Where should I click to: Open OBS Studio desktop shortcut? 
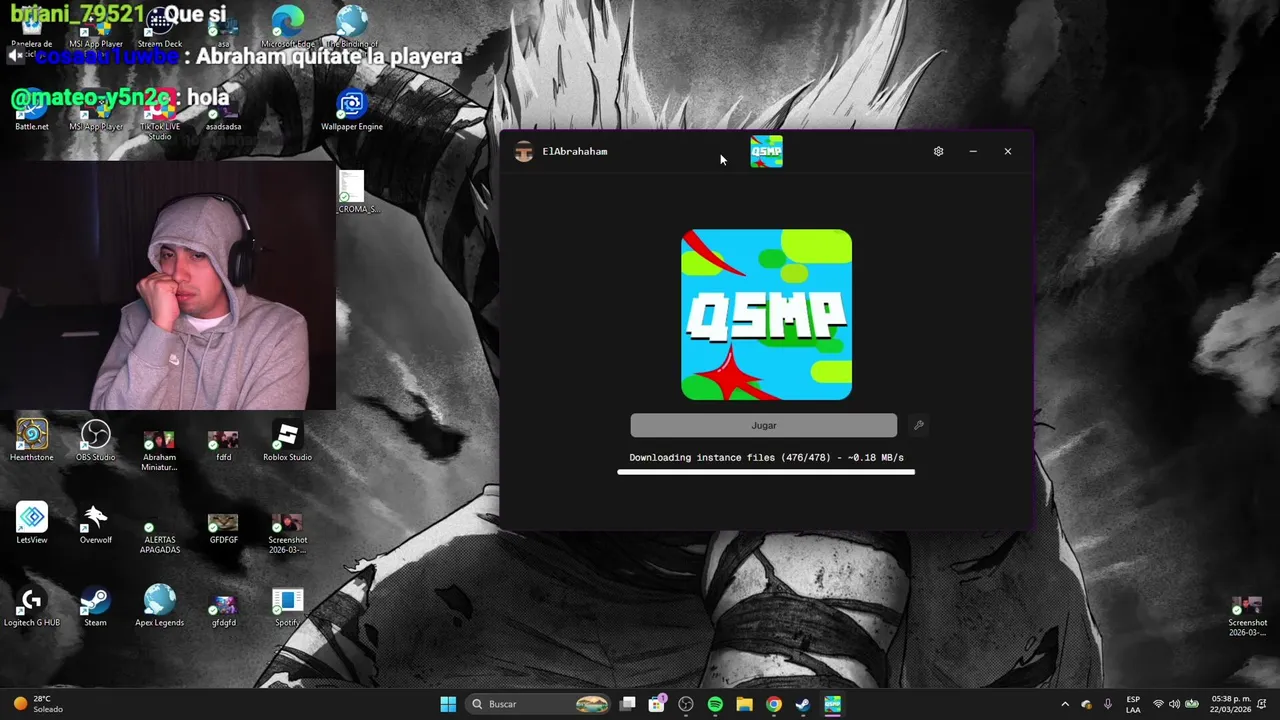[95, 441]
